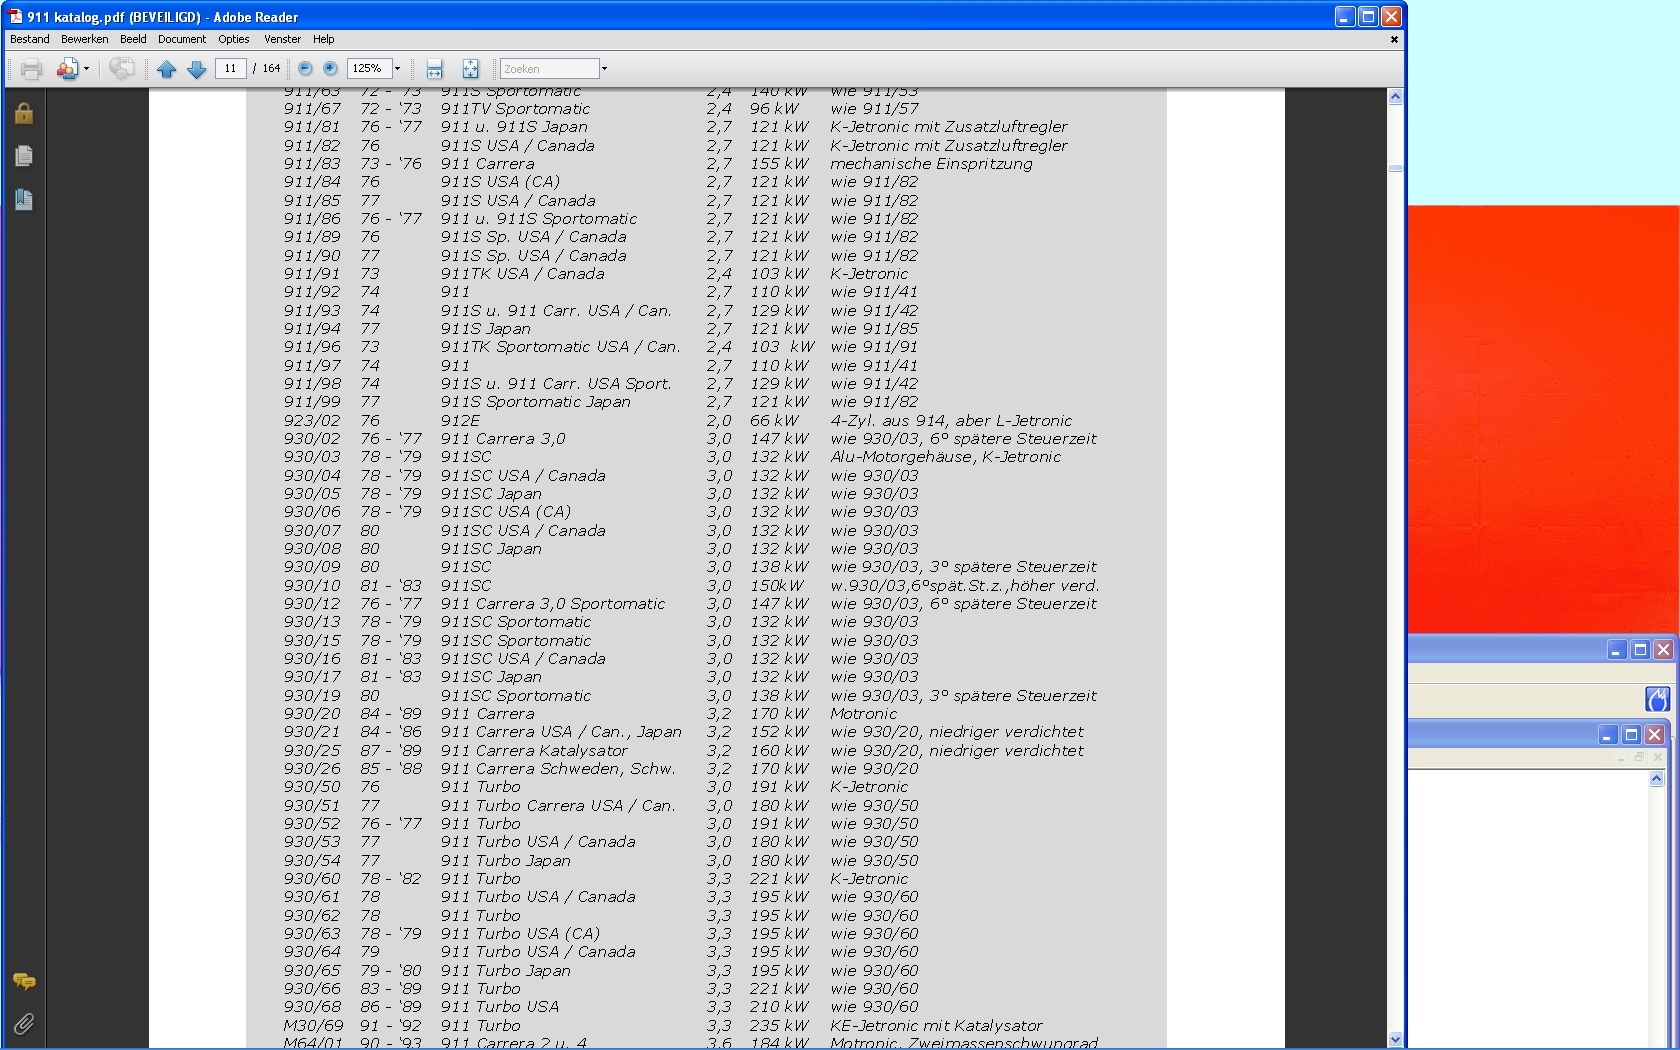Expand the Zoeken search options dropdown
Screen dimensions: 1680x1050
pos(604,69)
